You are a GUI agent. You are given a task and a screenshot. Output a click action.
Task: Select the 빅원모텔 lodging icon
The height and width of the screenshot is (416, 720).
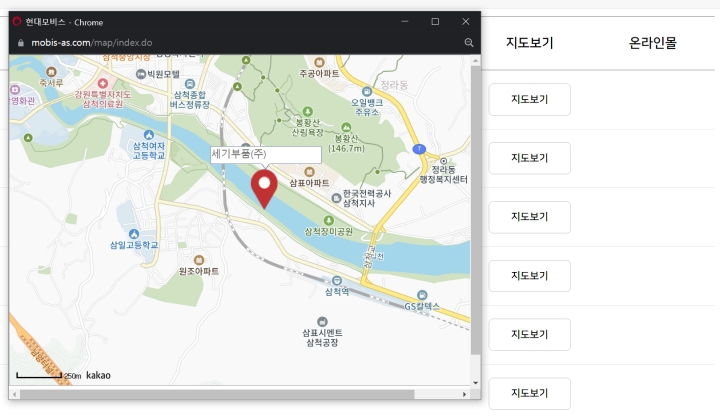tap(141, 74)
